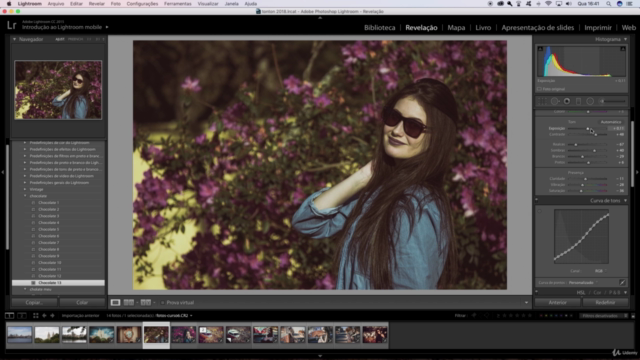Open the Revelar menu in menu bar
Image resolution: width=640 pixels, height=360 pixels.
(x=97, y=4)
